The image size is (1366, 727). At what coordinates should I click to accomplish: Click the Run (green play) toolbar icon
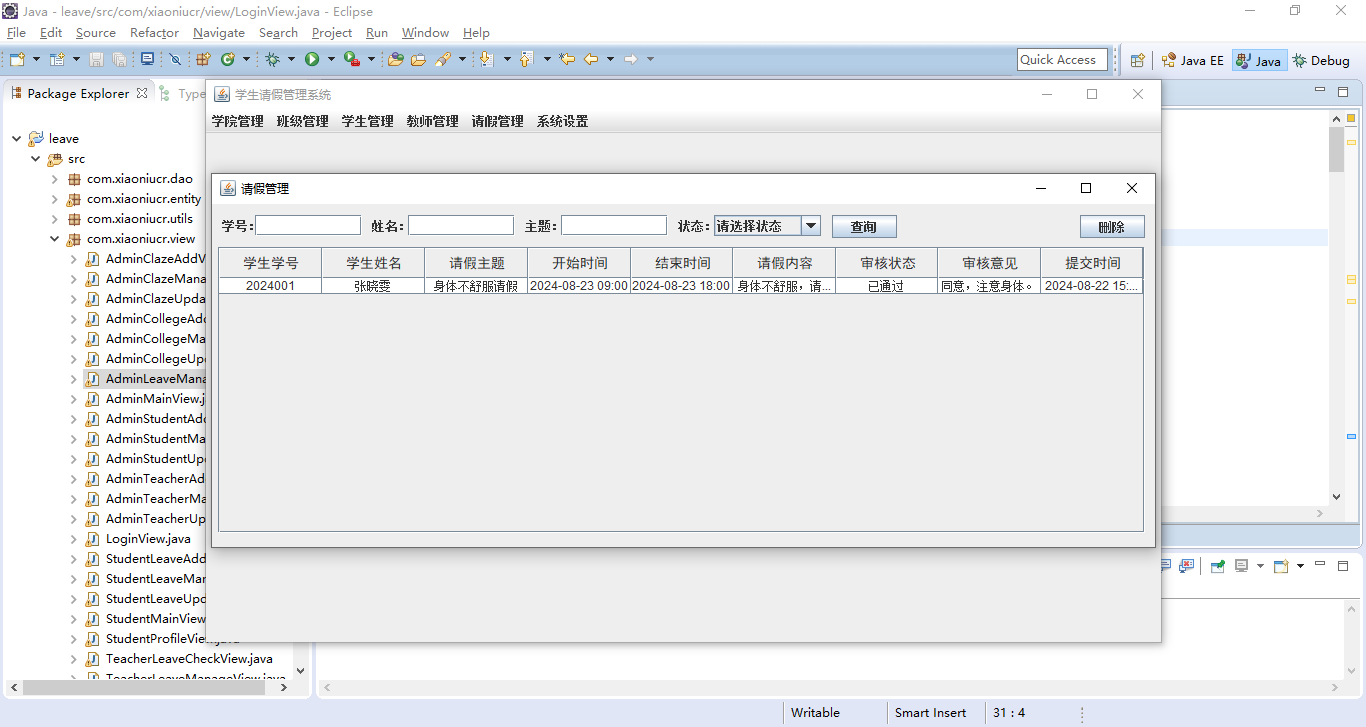coord(312,60)
